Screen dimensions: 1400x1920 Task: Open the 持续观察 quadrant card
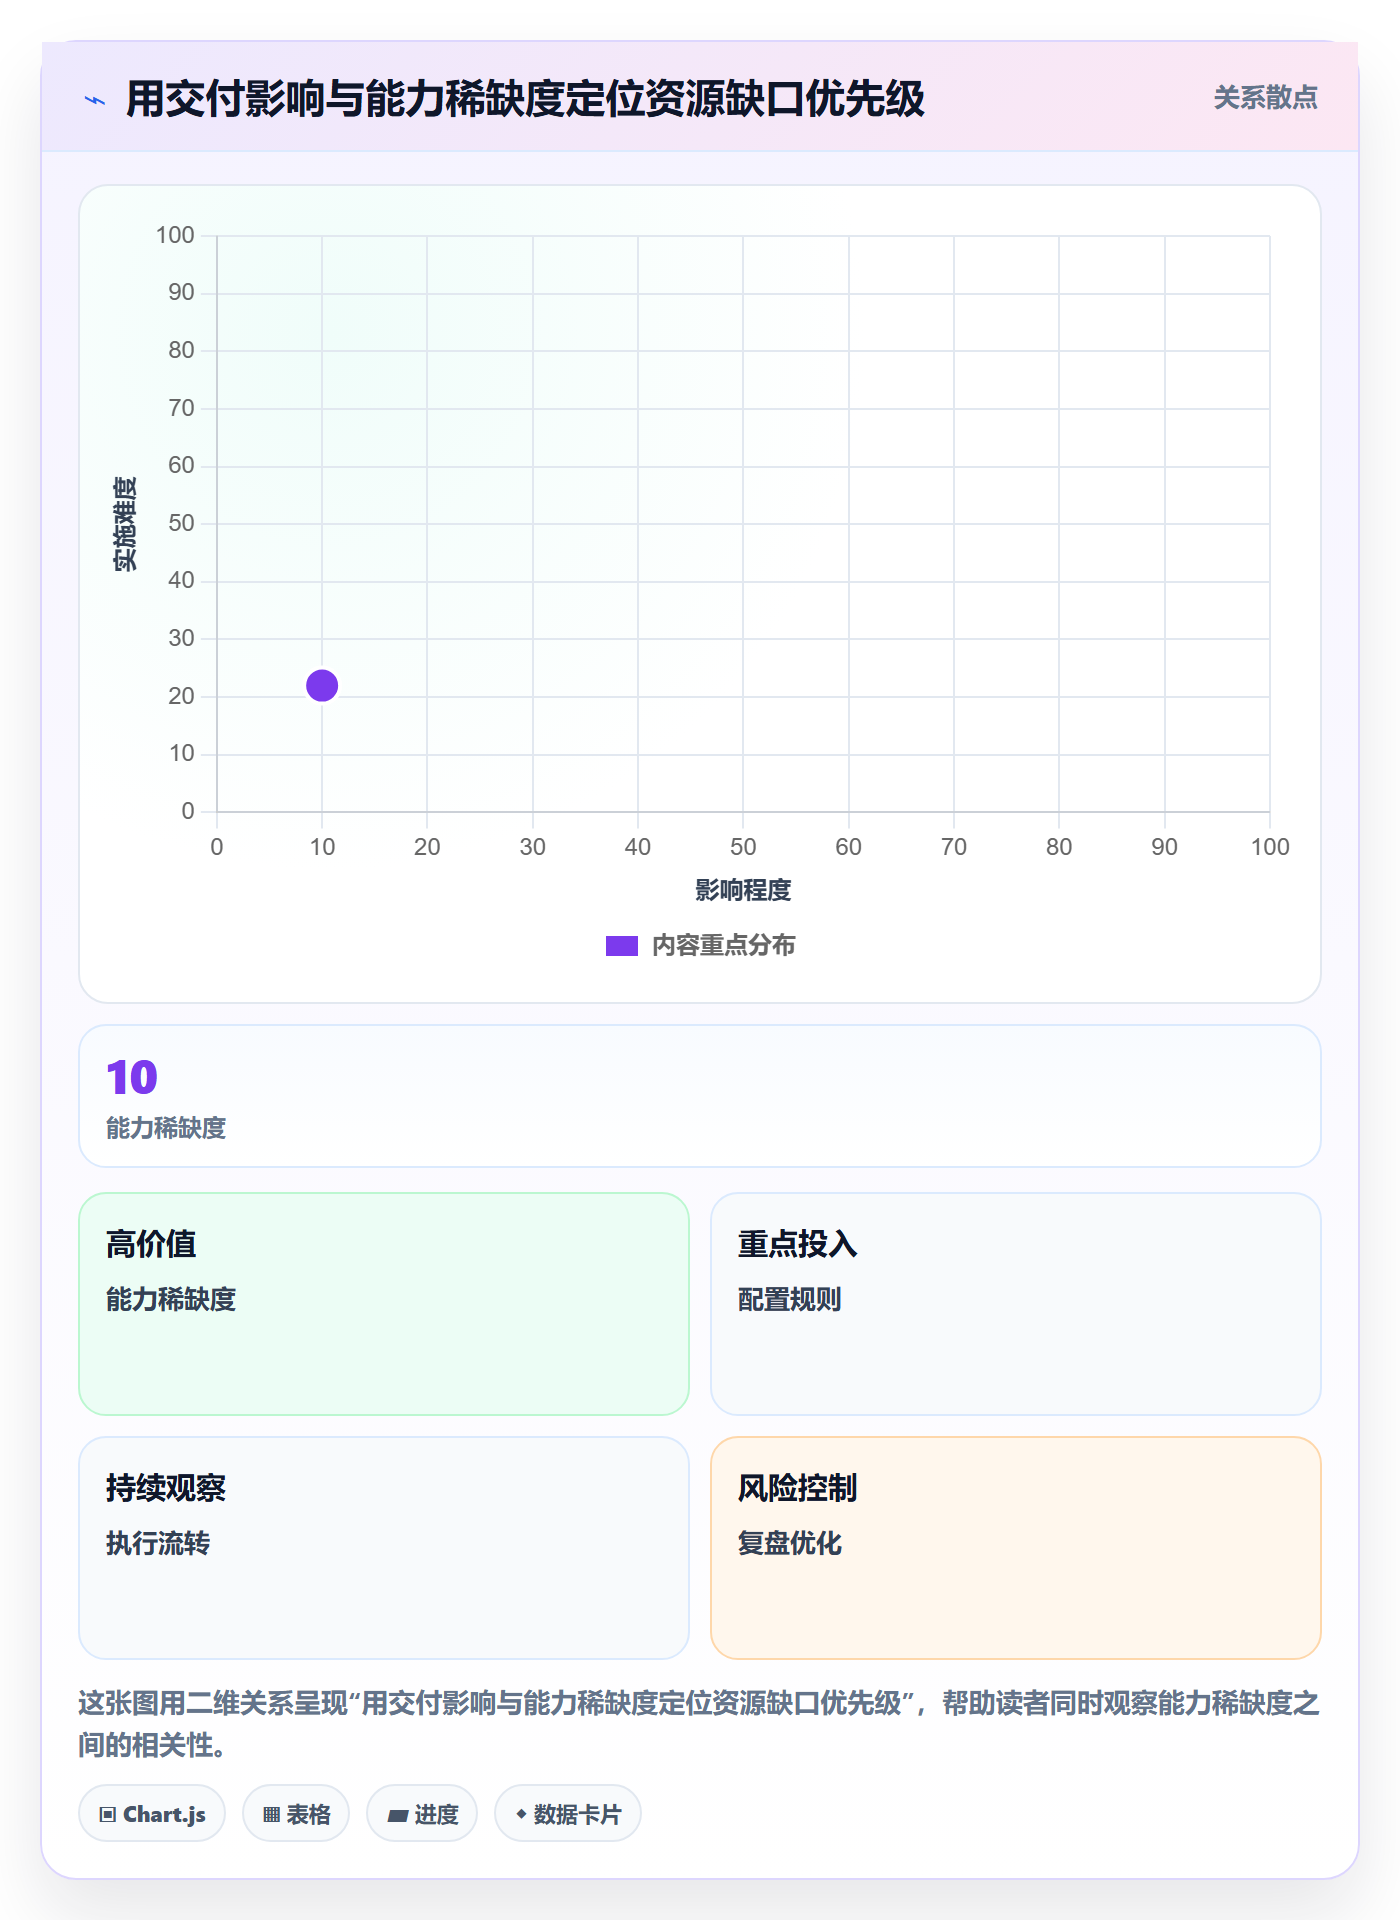pyautogui.click(x=384, y=1548)
